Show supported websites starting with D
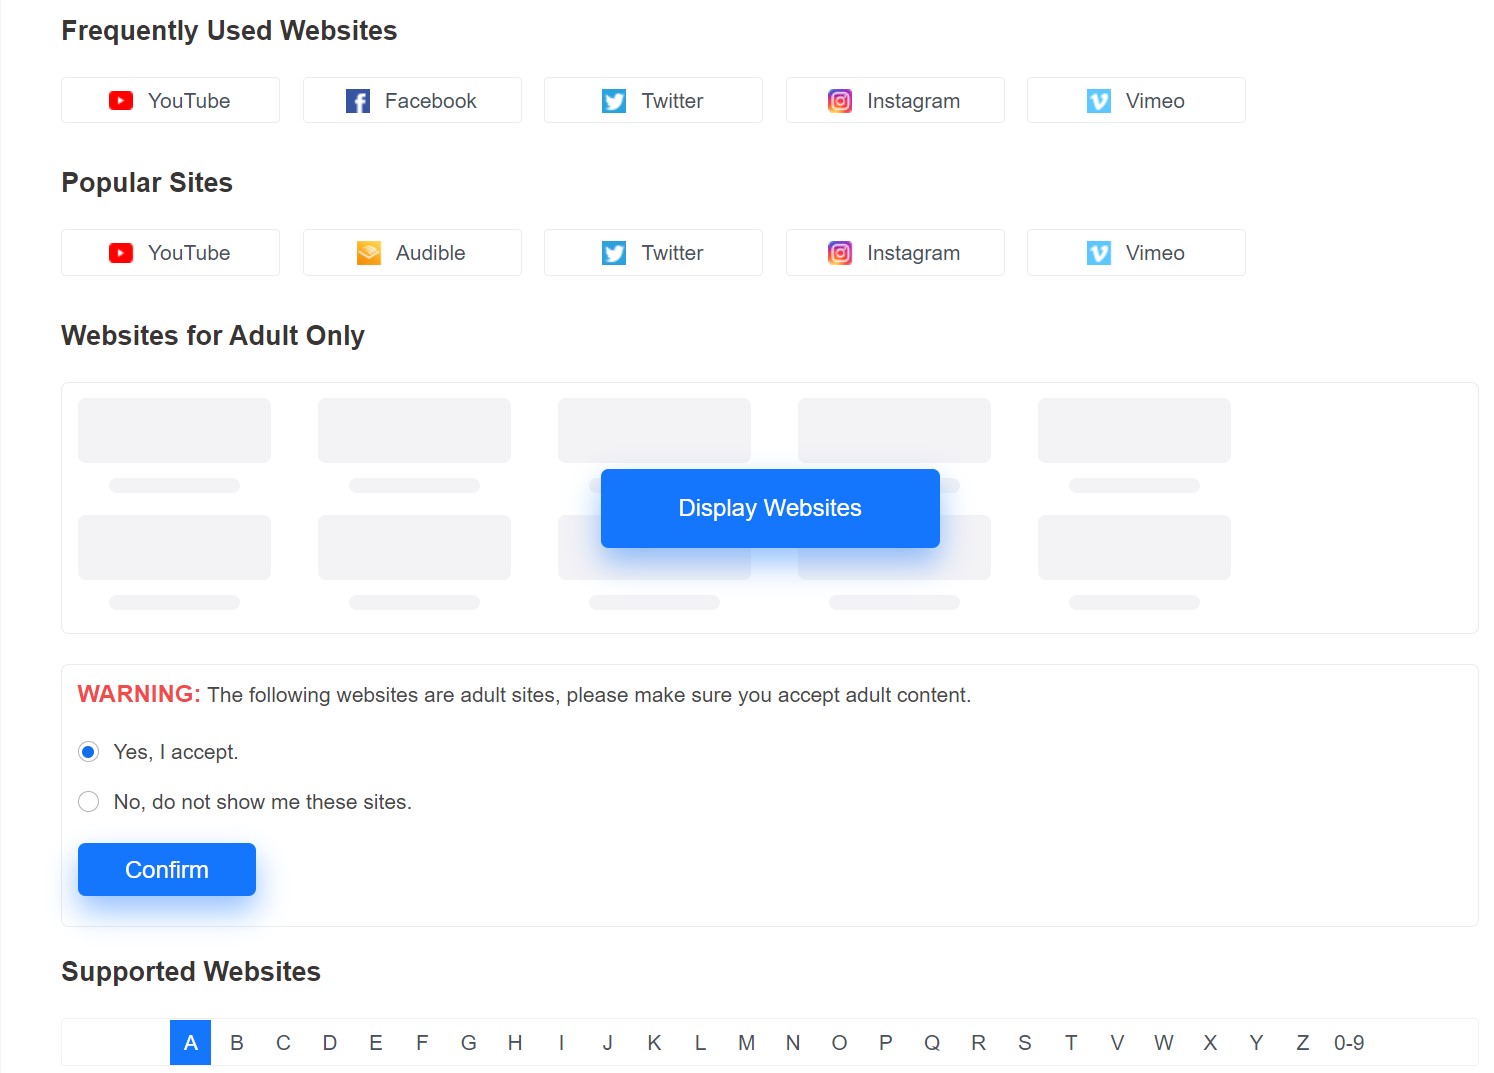Screen dimensions: 1494x1073 [x=330, y=1043]
